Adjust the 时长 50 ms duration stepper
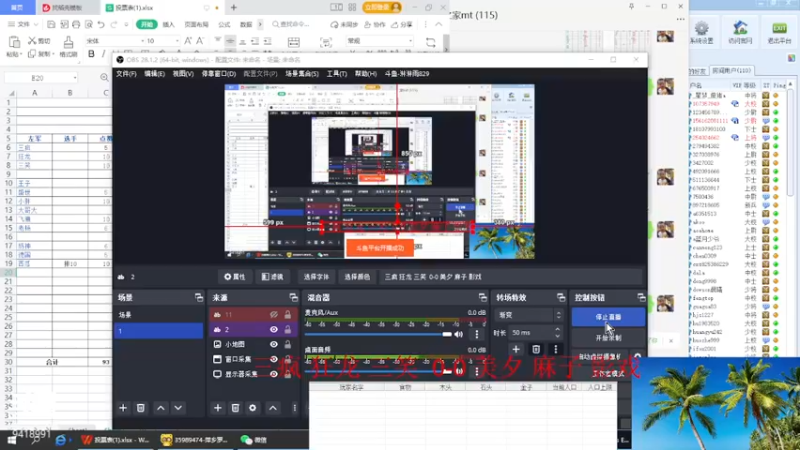The image size is (800, 450). 558,333
